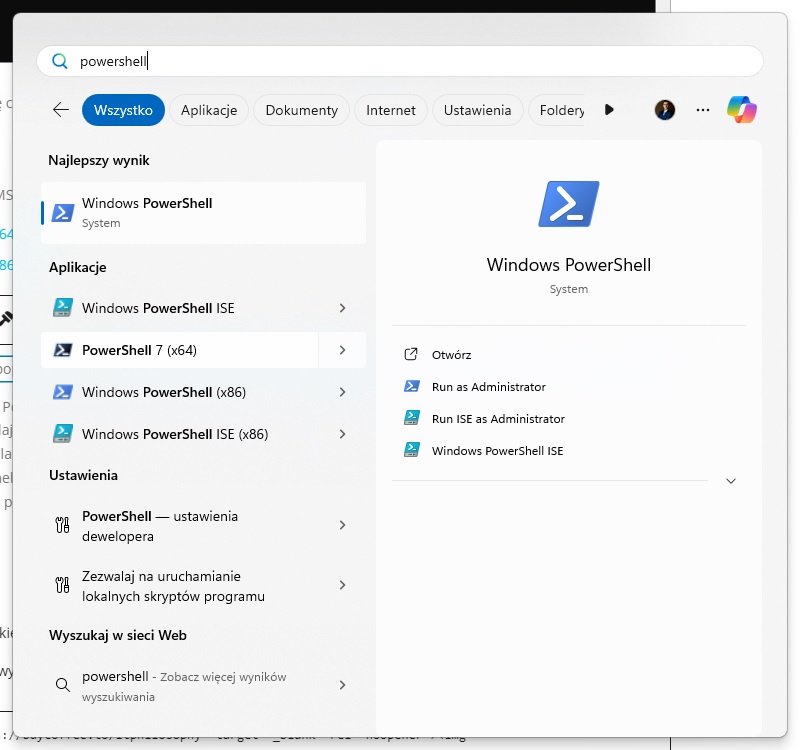This screenshot has height=750, width=800.
Task: Expand Zezwalaj na uruchamianie details chevron
Action: 342,586
